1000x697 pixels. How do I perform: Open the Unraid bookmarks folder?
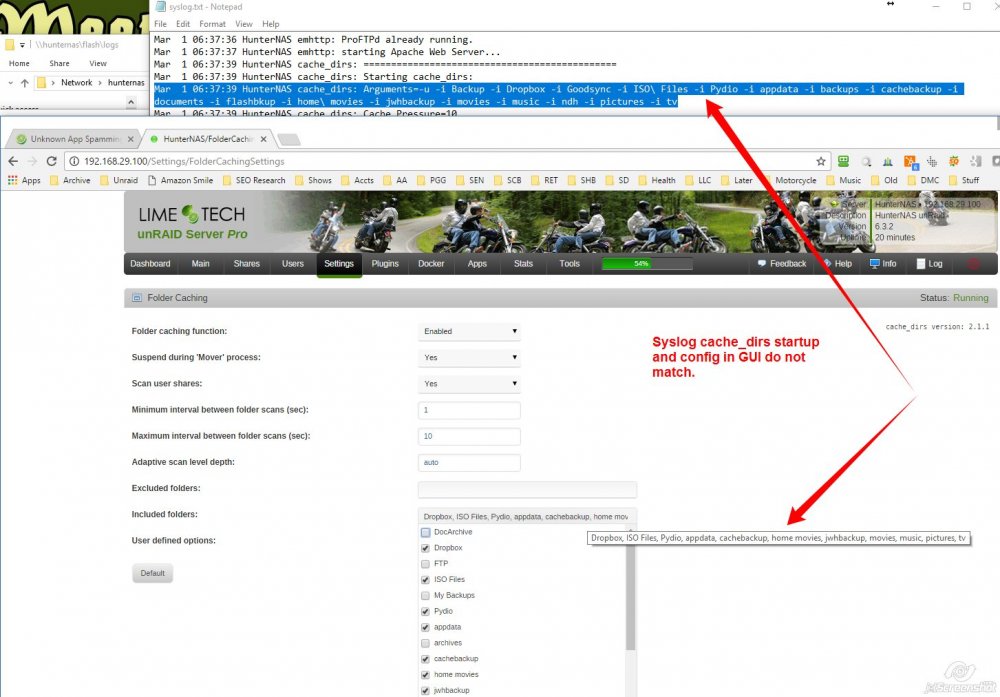click(x=119, y=180)
